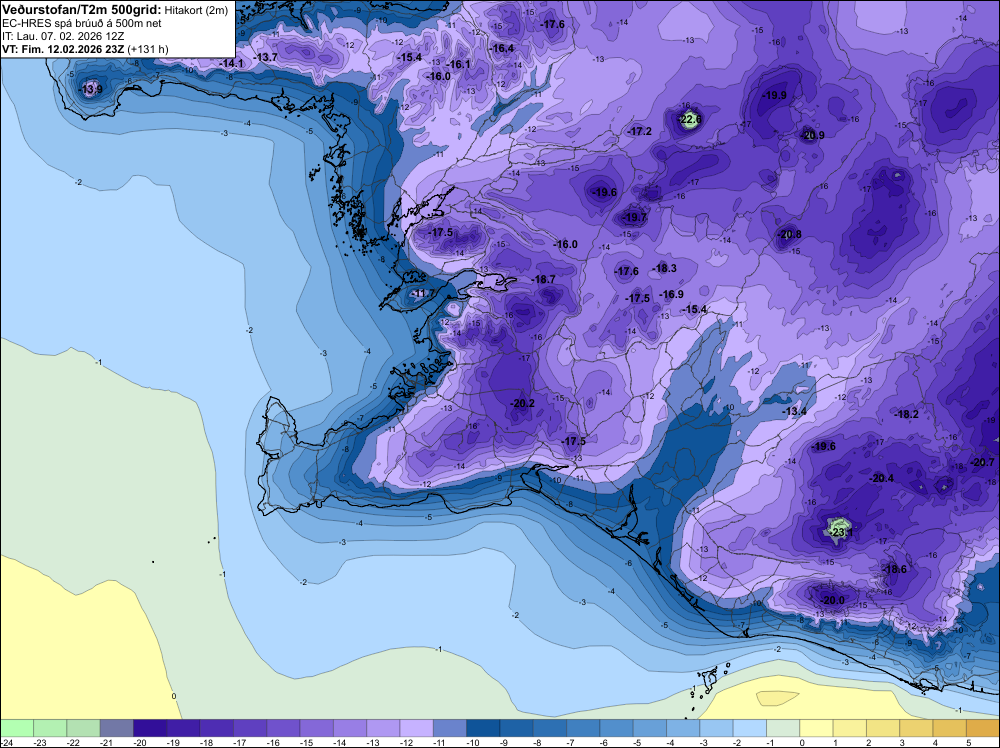Click the legend swatch labeled -10

pyautogui.click(x=483, y=728)
